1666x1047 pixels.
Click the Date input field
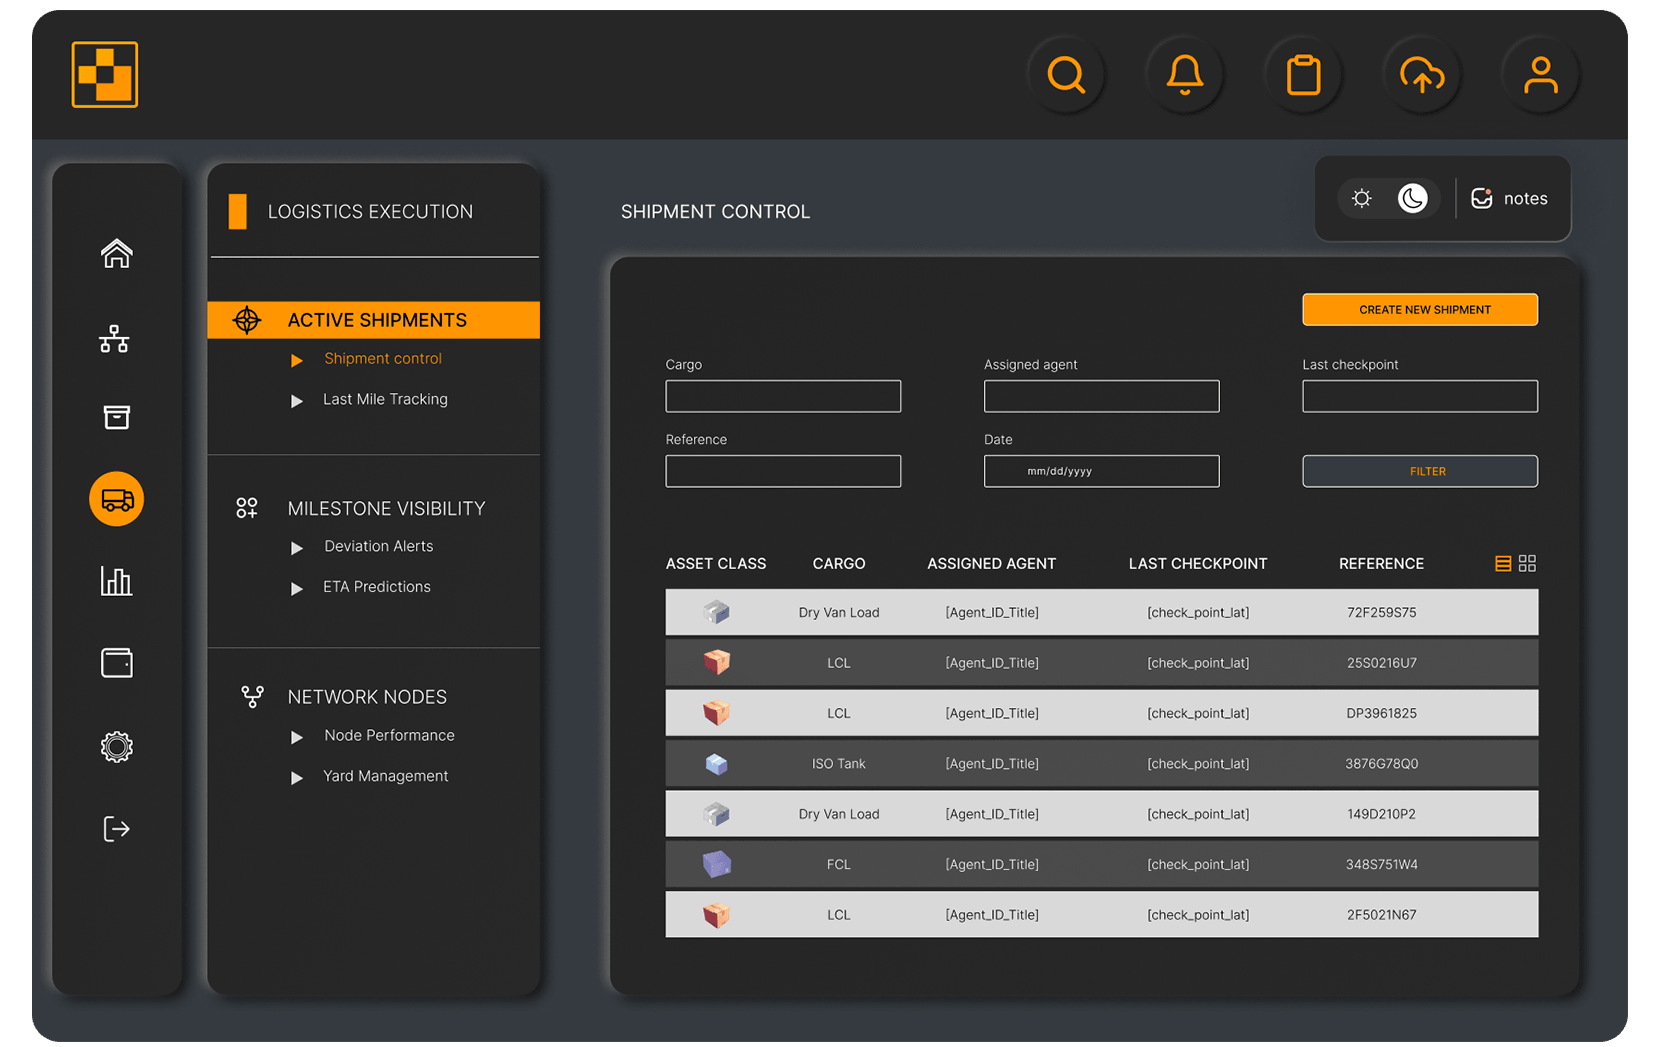click(x=1101, y=471)
